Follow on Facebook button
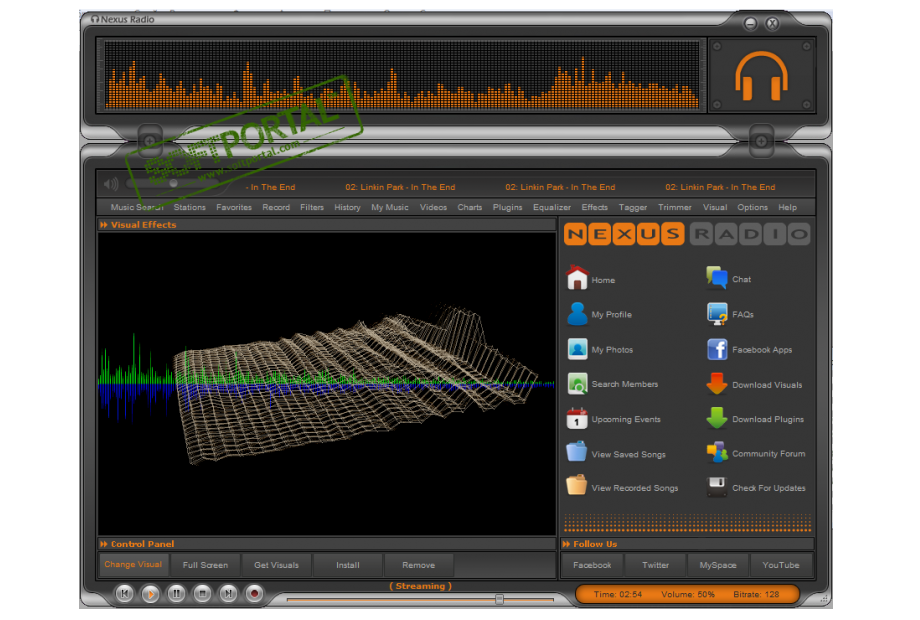The width and height of the screenshot is (920, 620). [x=592, y=565]
